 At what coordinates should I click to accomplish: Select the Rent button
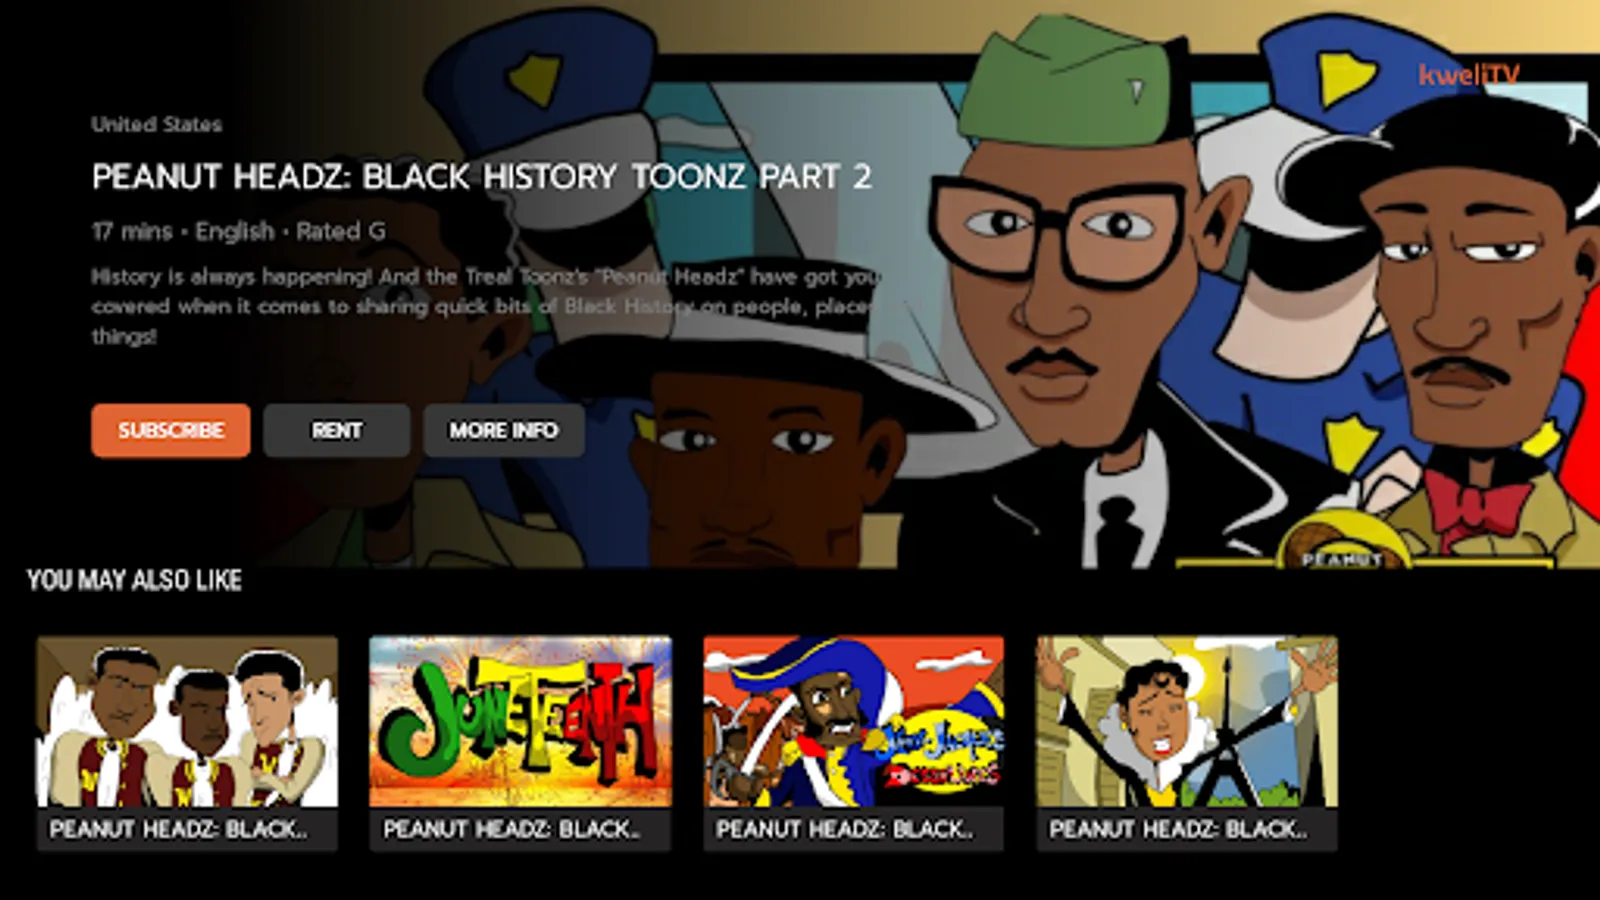(x=337, y=430)
